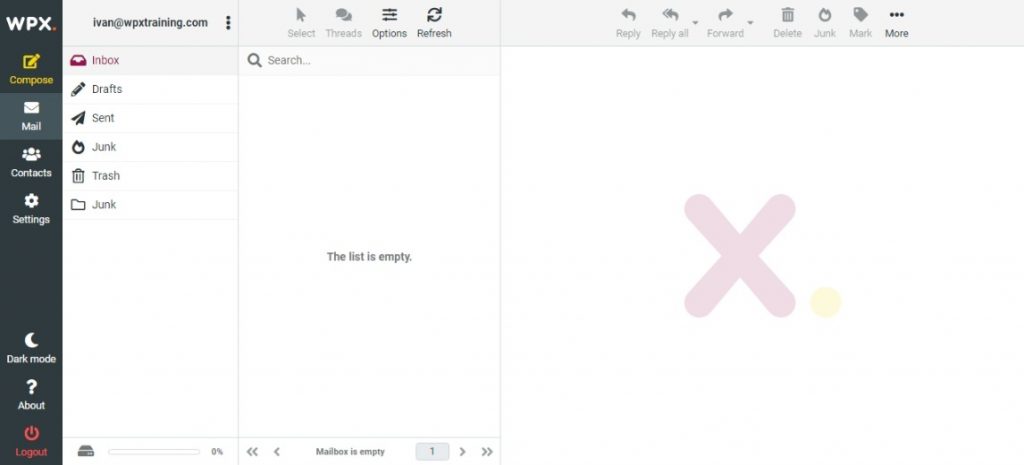Image resolution: width=1024 pixels, height=465 pixels.
Task: Expand the Reply all dropdown arrow
Action: point(695,23)
